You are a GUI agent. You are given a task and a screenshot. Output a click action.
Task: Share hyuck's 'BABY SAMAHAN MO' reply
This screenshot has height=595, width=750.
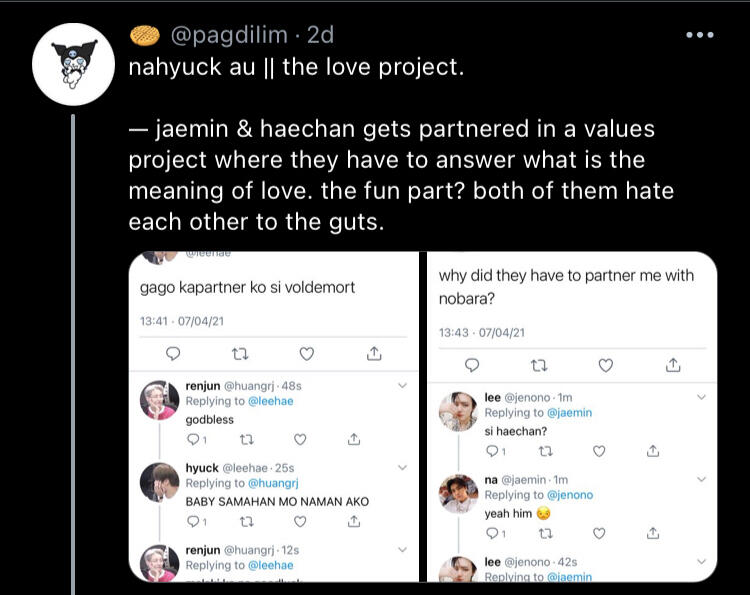(x=353, y=520)
